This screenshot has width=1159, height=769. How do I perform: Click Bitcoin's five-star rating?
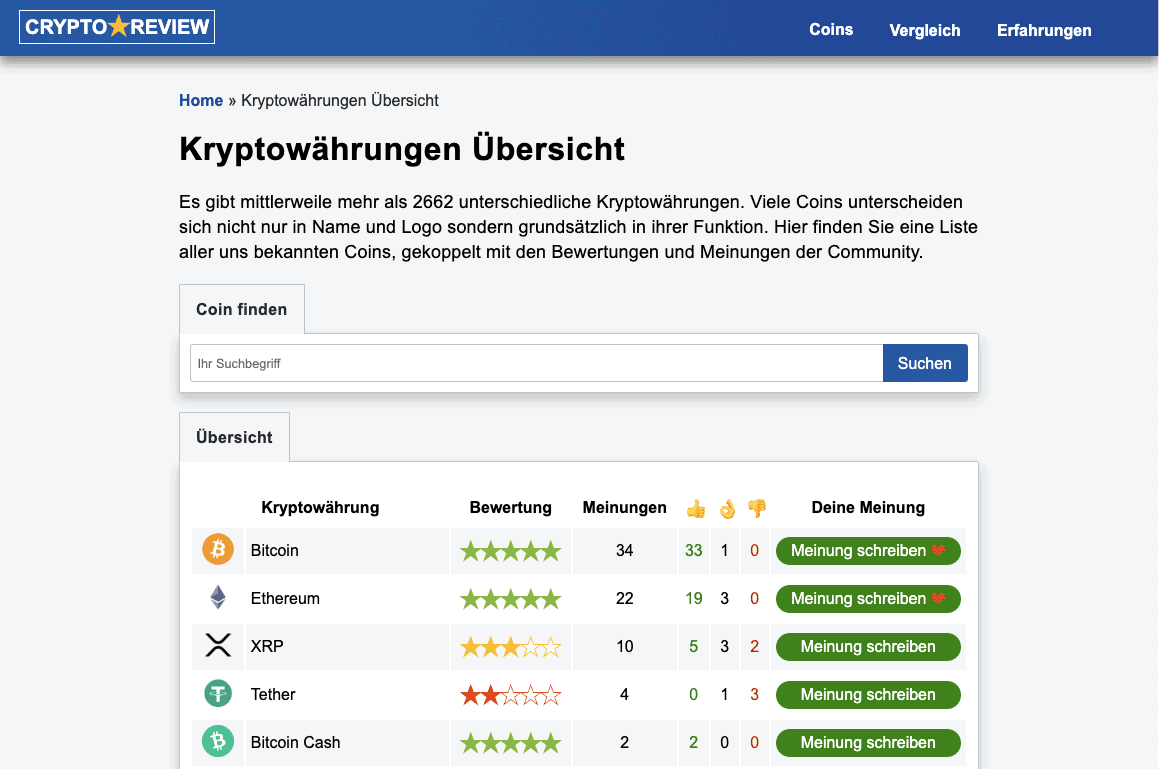[x=511, y=551]
